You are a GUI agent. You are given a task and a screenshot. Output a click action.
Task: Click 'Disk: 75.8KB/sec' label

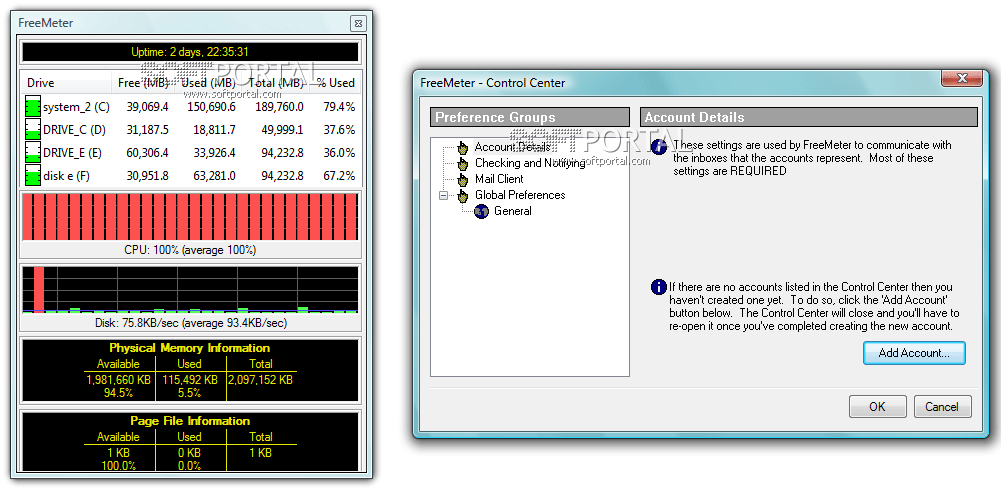(190, 323)
